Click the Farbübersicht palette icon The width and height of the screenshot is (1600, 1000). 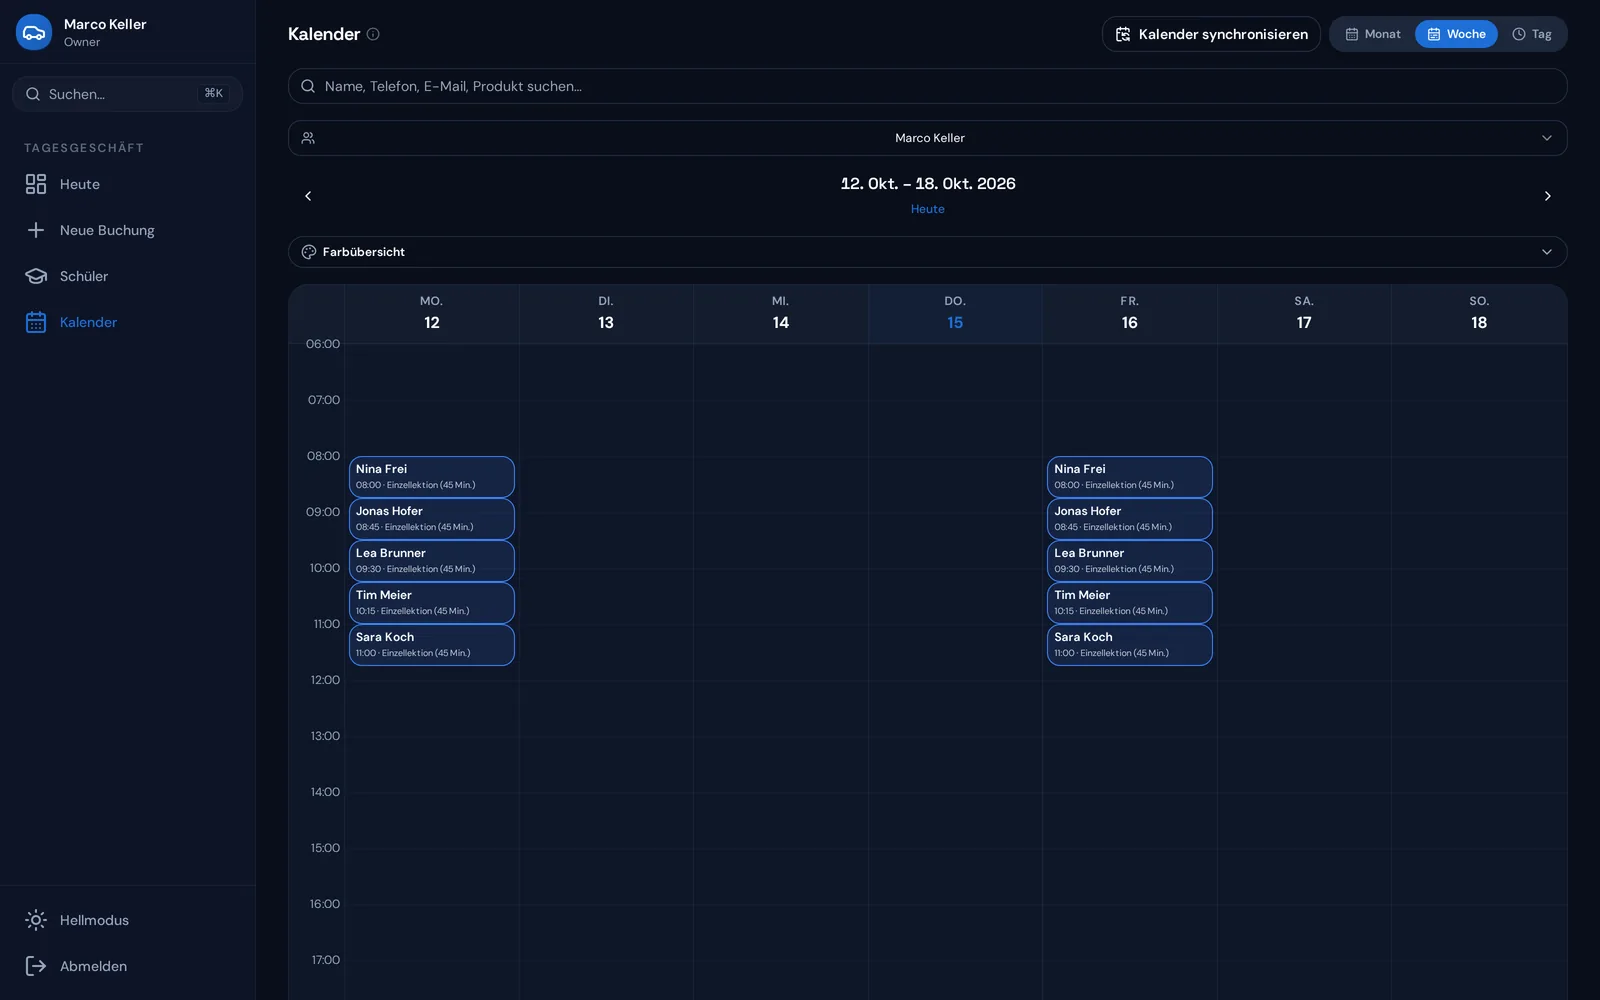(309, 252)
